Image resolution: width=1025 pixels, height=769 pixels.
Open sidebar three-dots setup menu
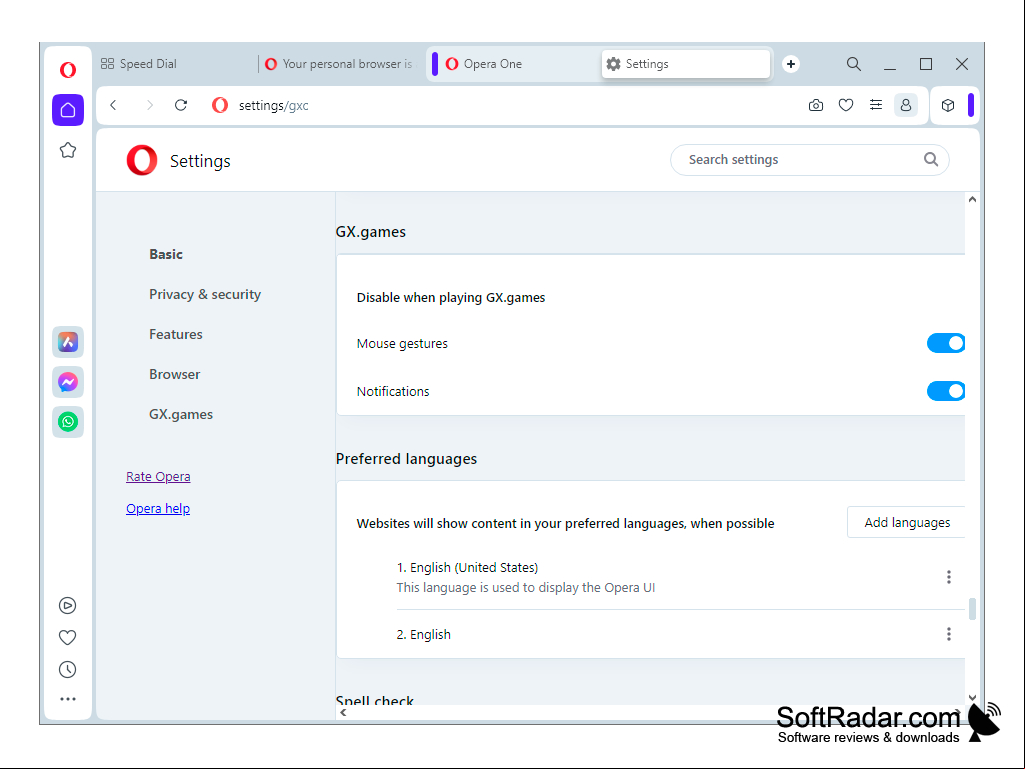click(x=68, y=699)
